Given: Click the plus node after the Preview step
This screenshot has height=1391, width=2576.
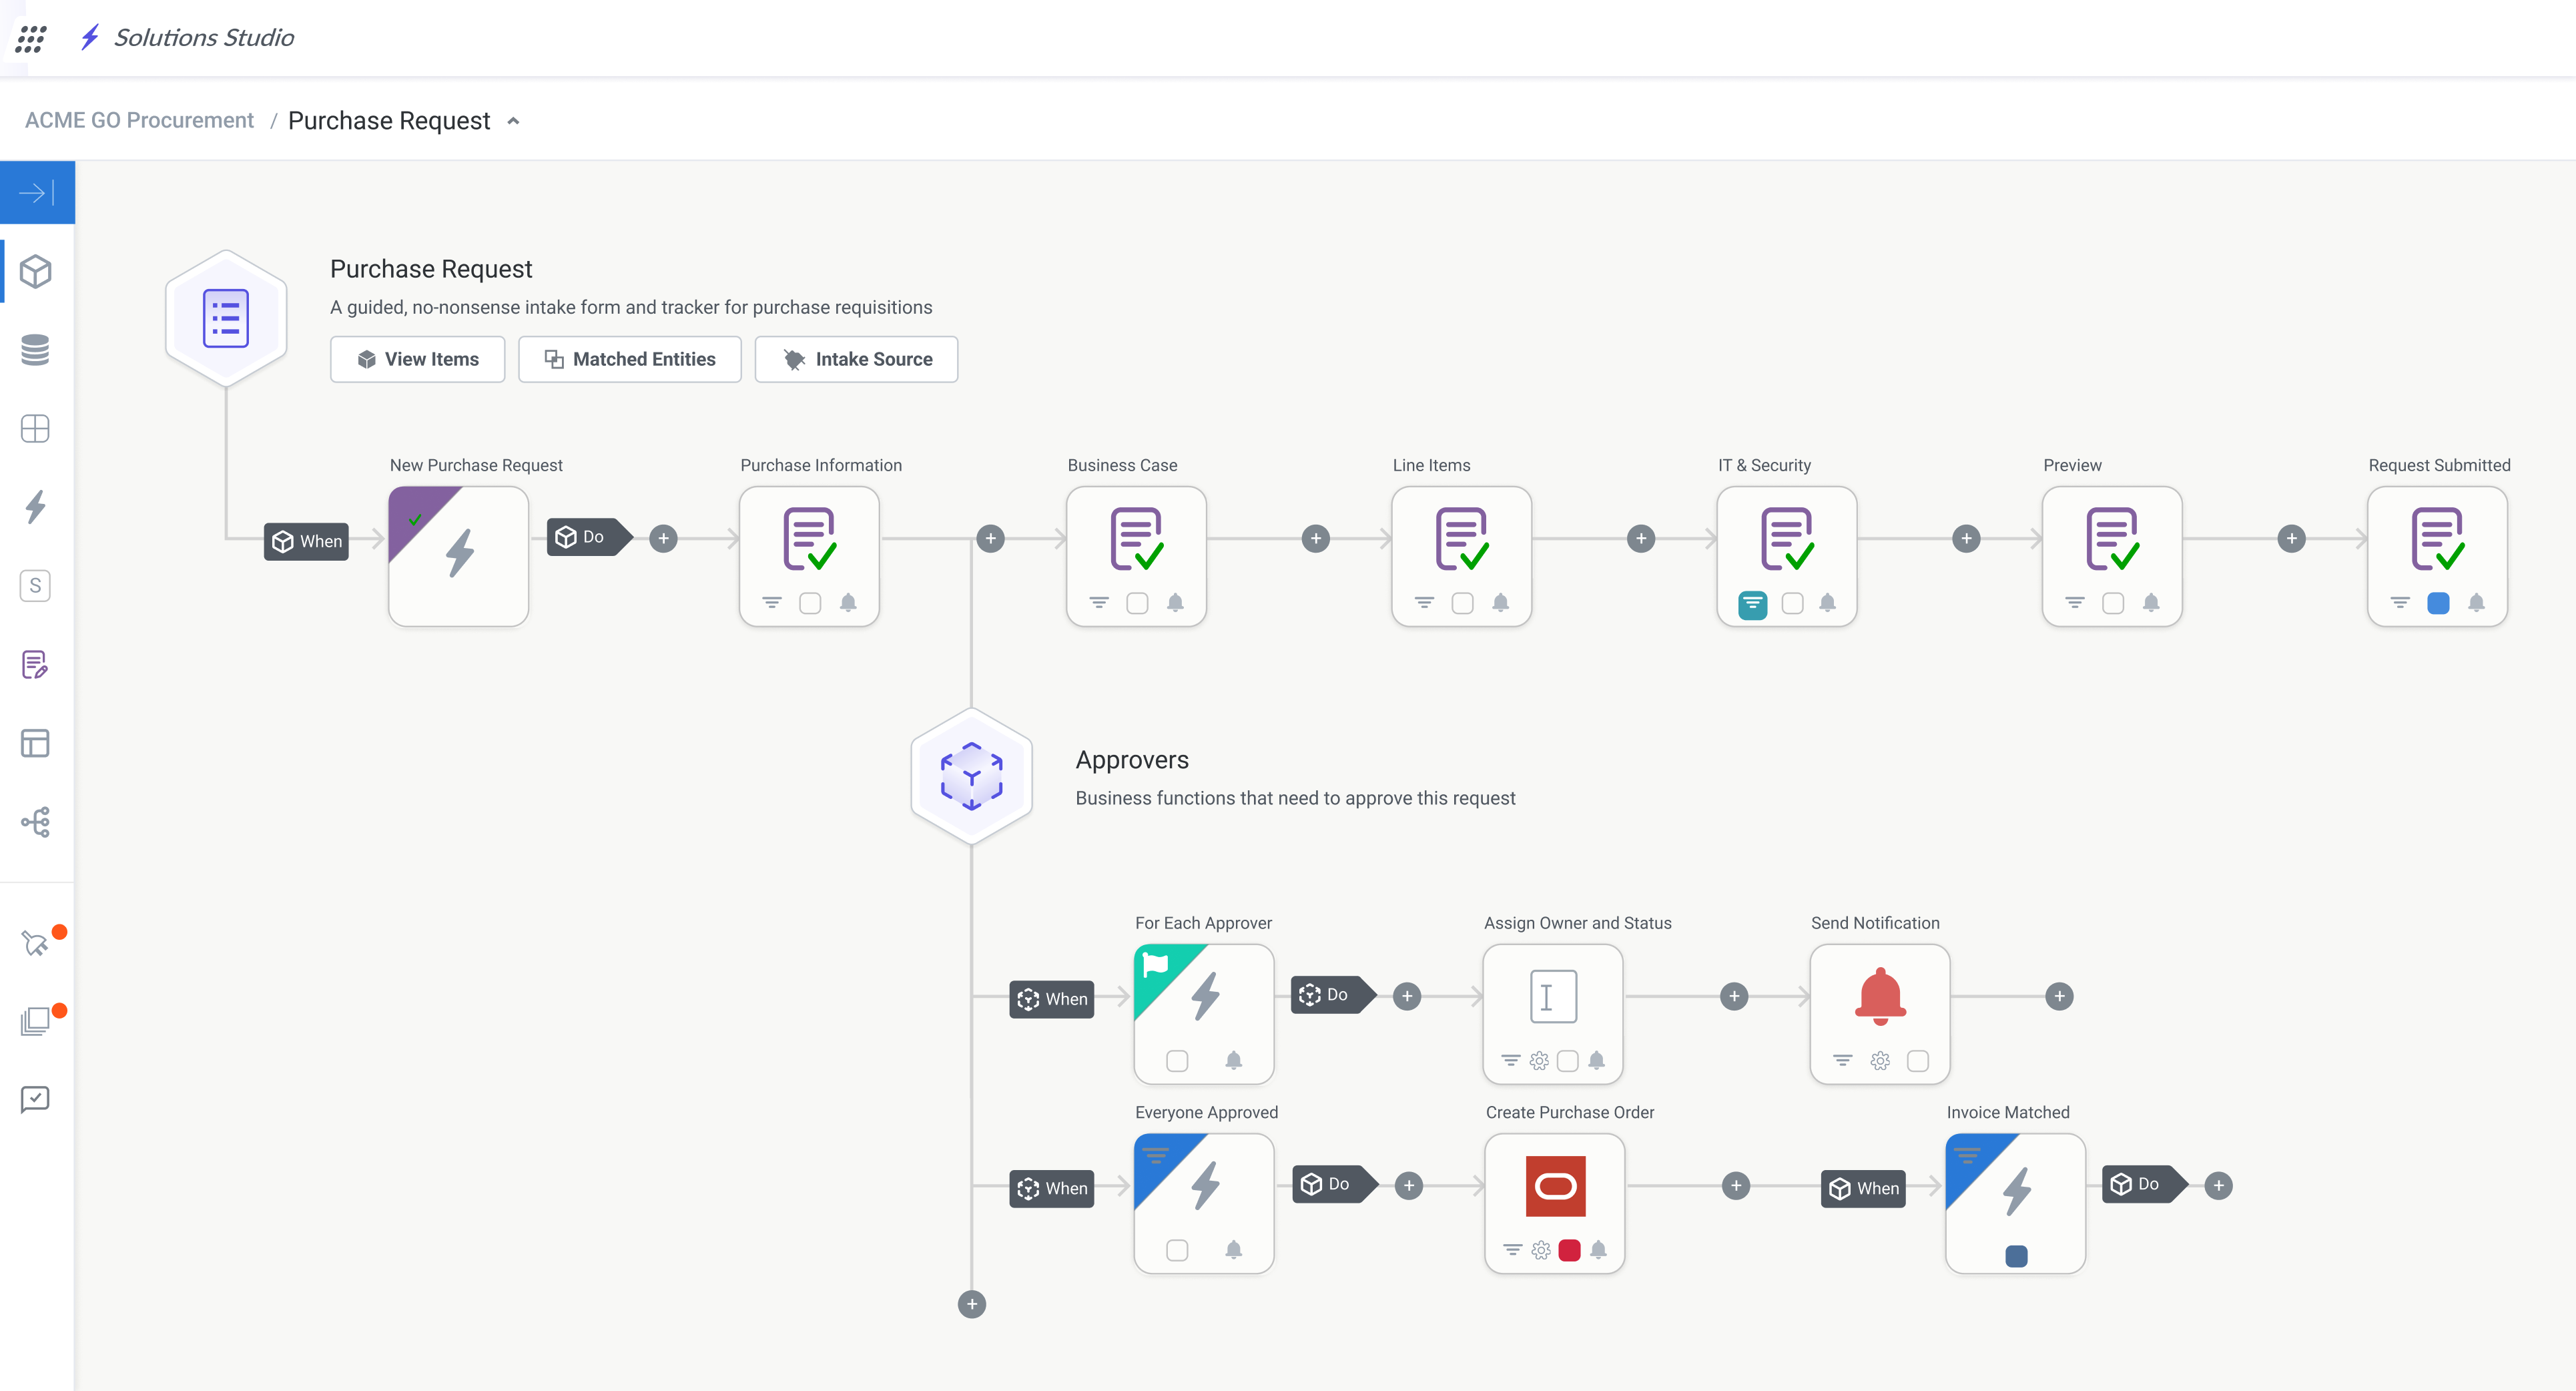Looking at the screenshot, I should pyautogui.click(x=2292, y=538).
